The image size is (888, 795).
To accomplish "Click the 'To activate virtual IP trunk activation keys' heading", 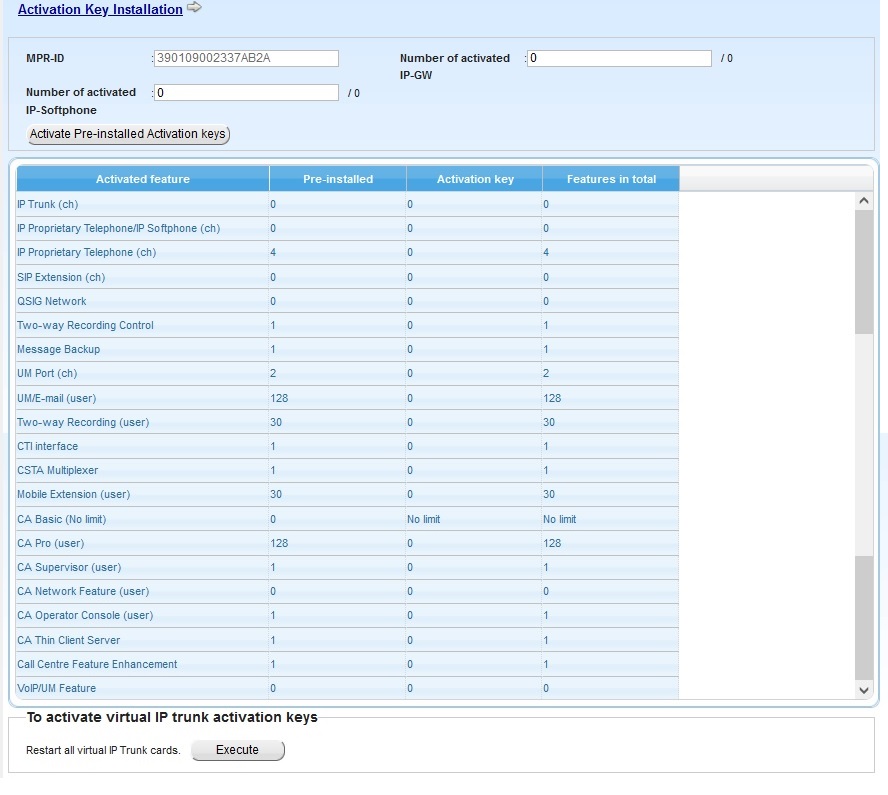I will click(x=172, y=717).
